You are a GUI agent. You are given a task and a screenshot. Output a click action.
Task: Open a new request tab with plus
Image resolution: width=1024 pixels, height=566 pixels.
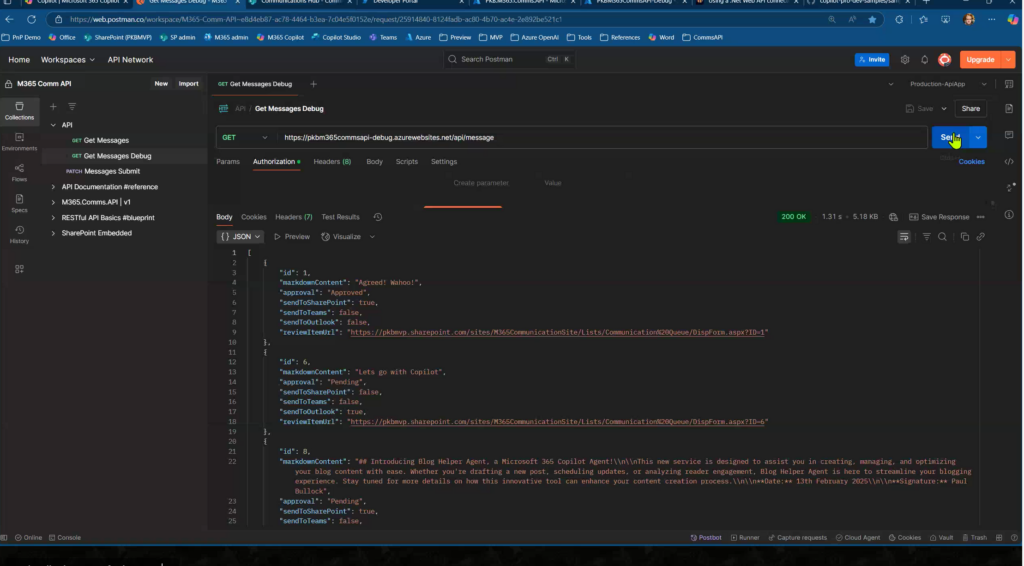(x=313, y=84)
